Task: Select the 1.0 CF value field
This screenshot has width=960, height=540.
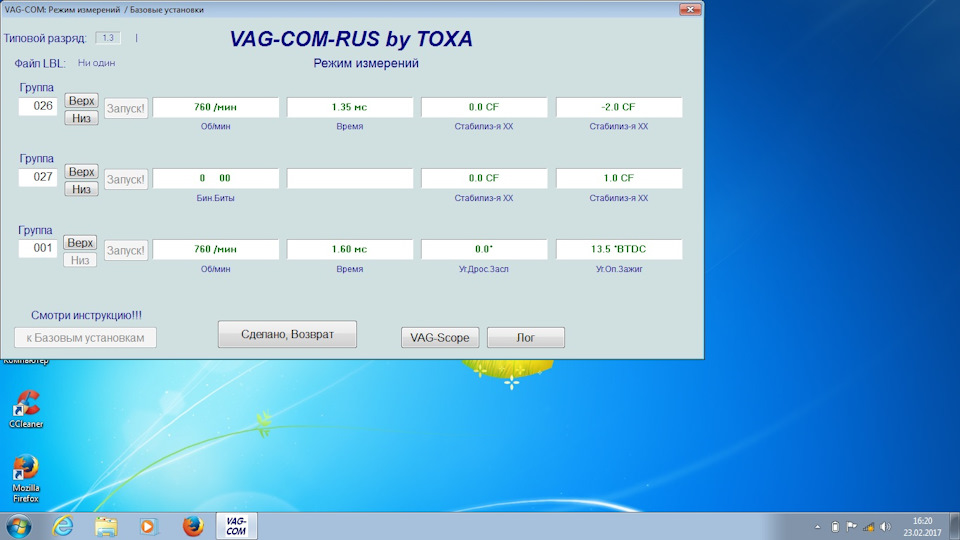Action: tap(619, 178)
